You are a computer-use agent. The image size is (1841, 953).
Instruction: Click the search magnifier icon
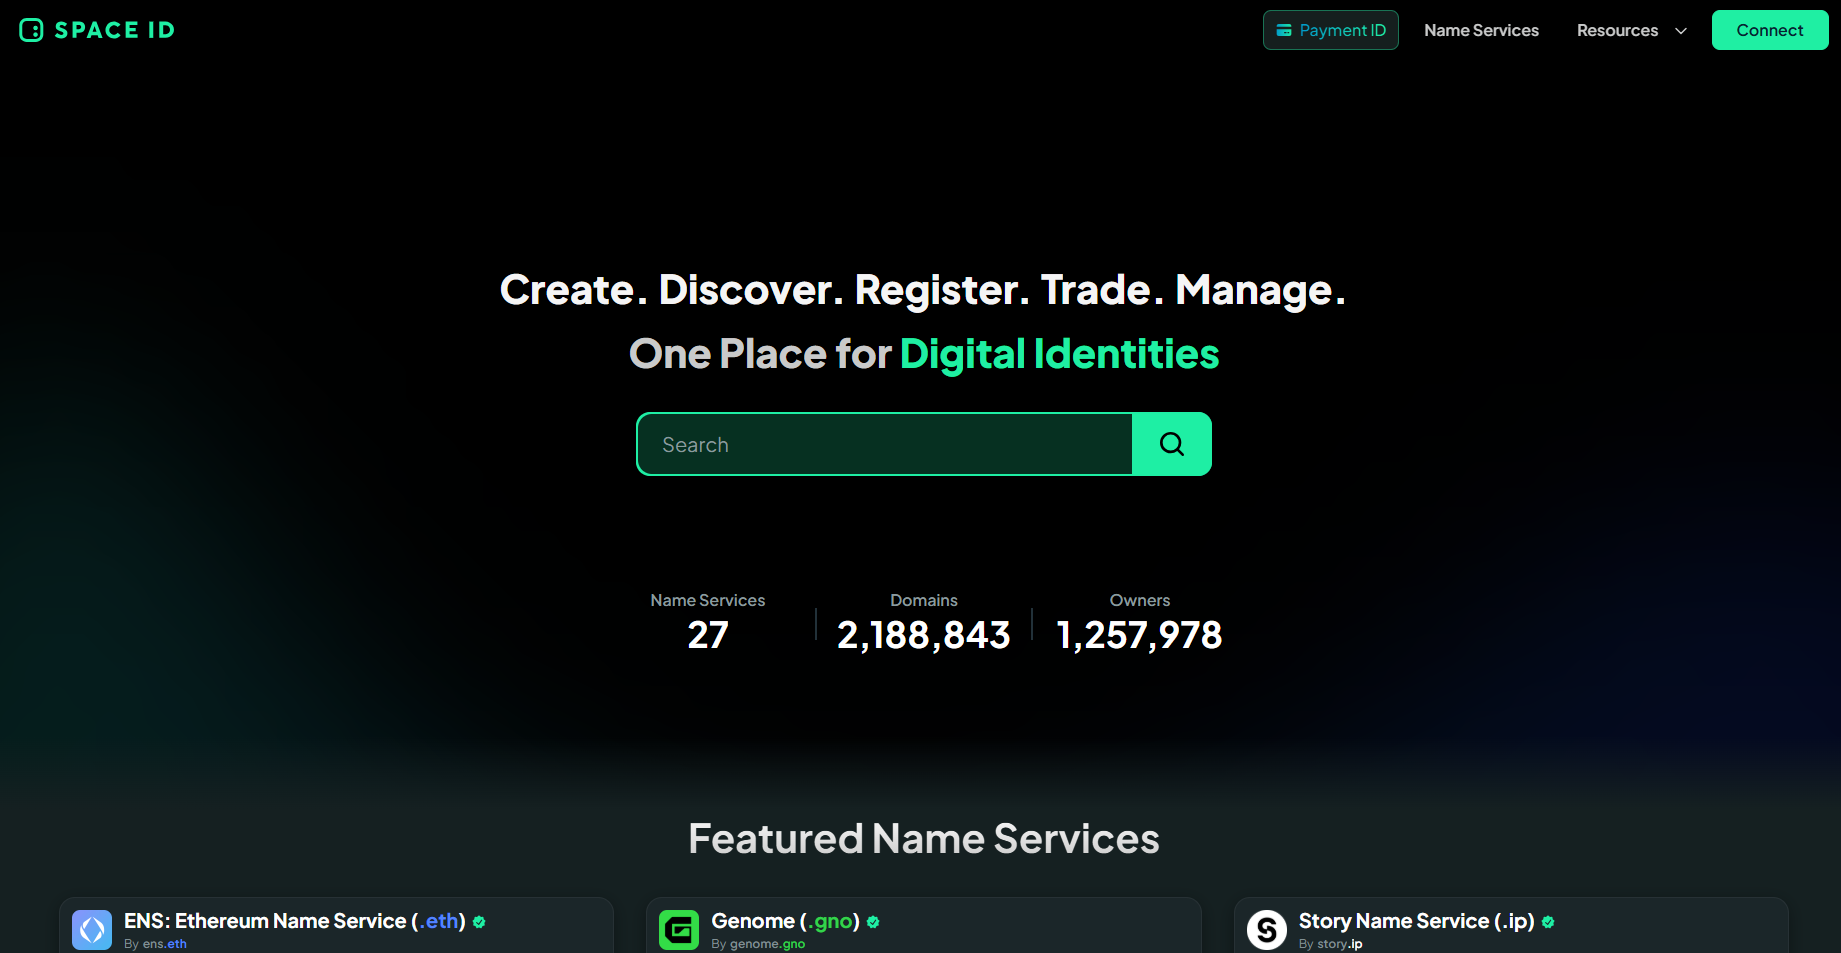(x=1171, y=443)
